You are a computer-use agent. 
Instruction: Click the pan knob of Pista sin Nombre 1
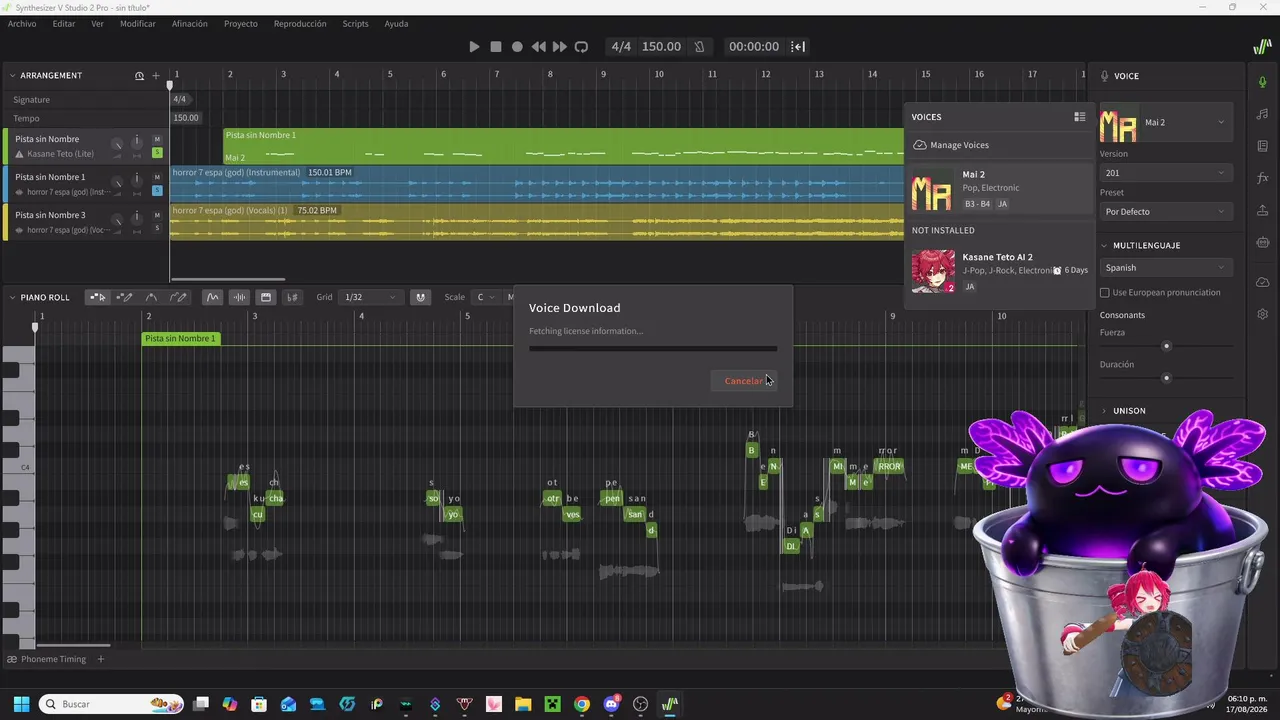[137, 183]
